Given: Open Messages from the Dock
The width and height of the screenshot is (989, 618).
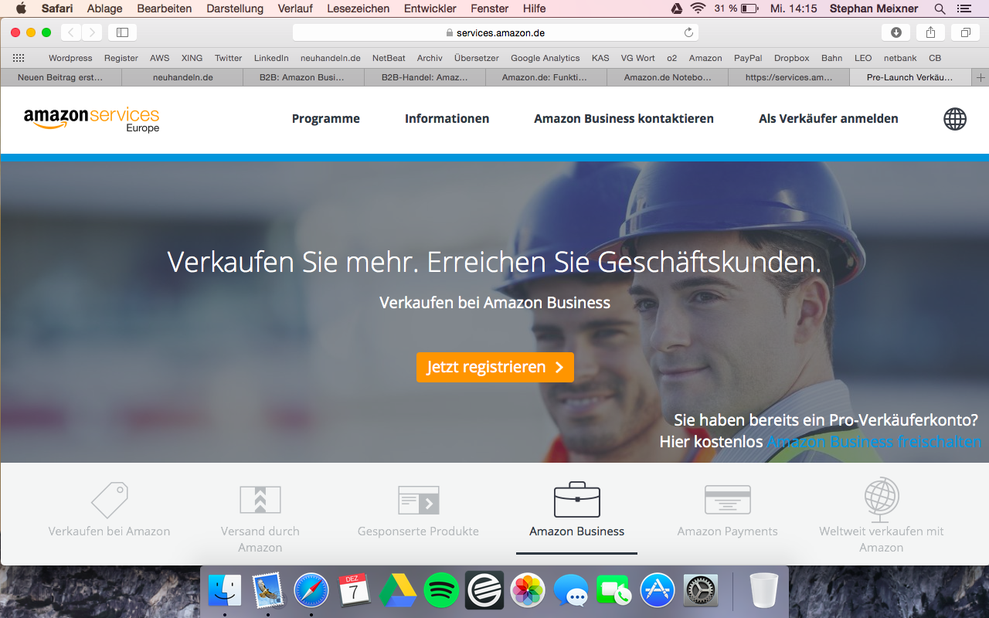Looking at the screenshot, I should tap(571, 590).
